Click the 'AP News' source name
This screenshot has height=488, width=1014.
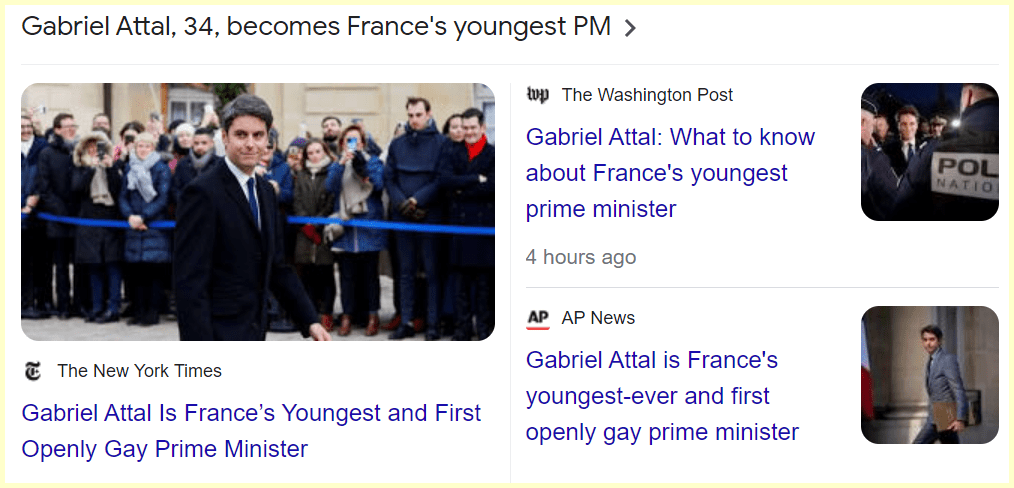[598, 318]
